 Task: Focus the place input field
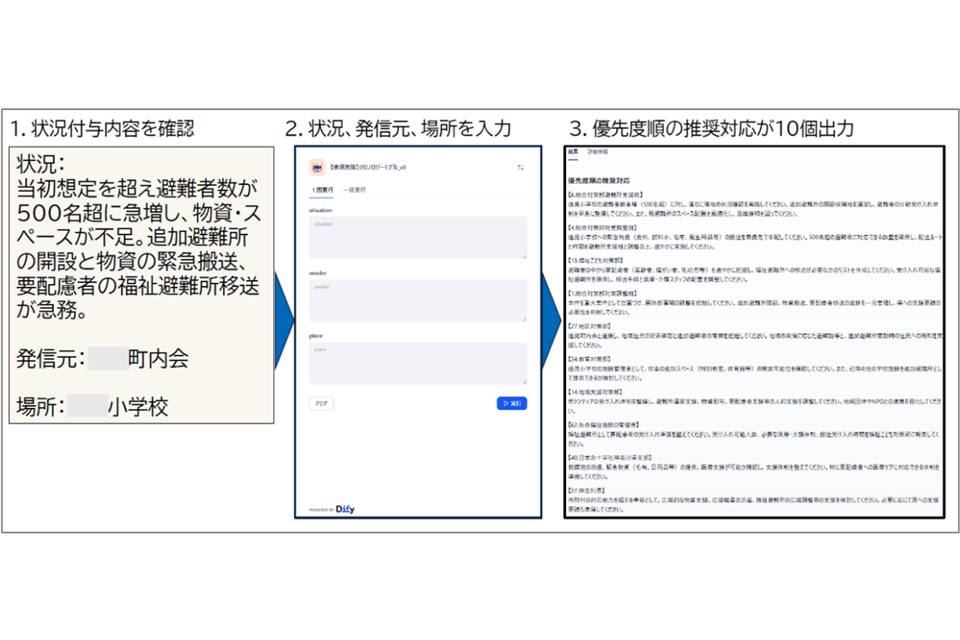pos(418,363)
